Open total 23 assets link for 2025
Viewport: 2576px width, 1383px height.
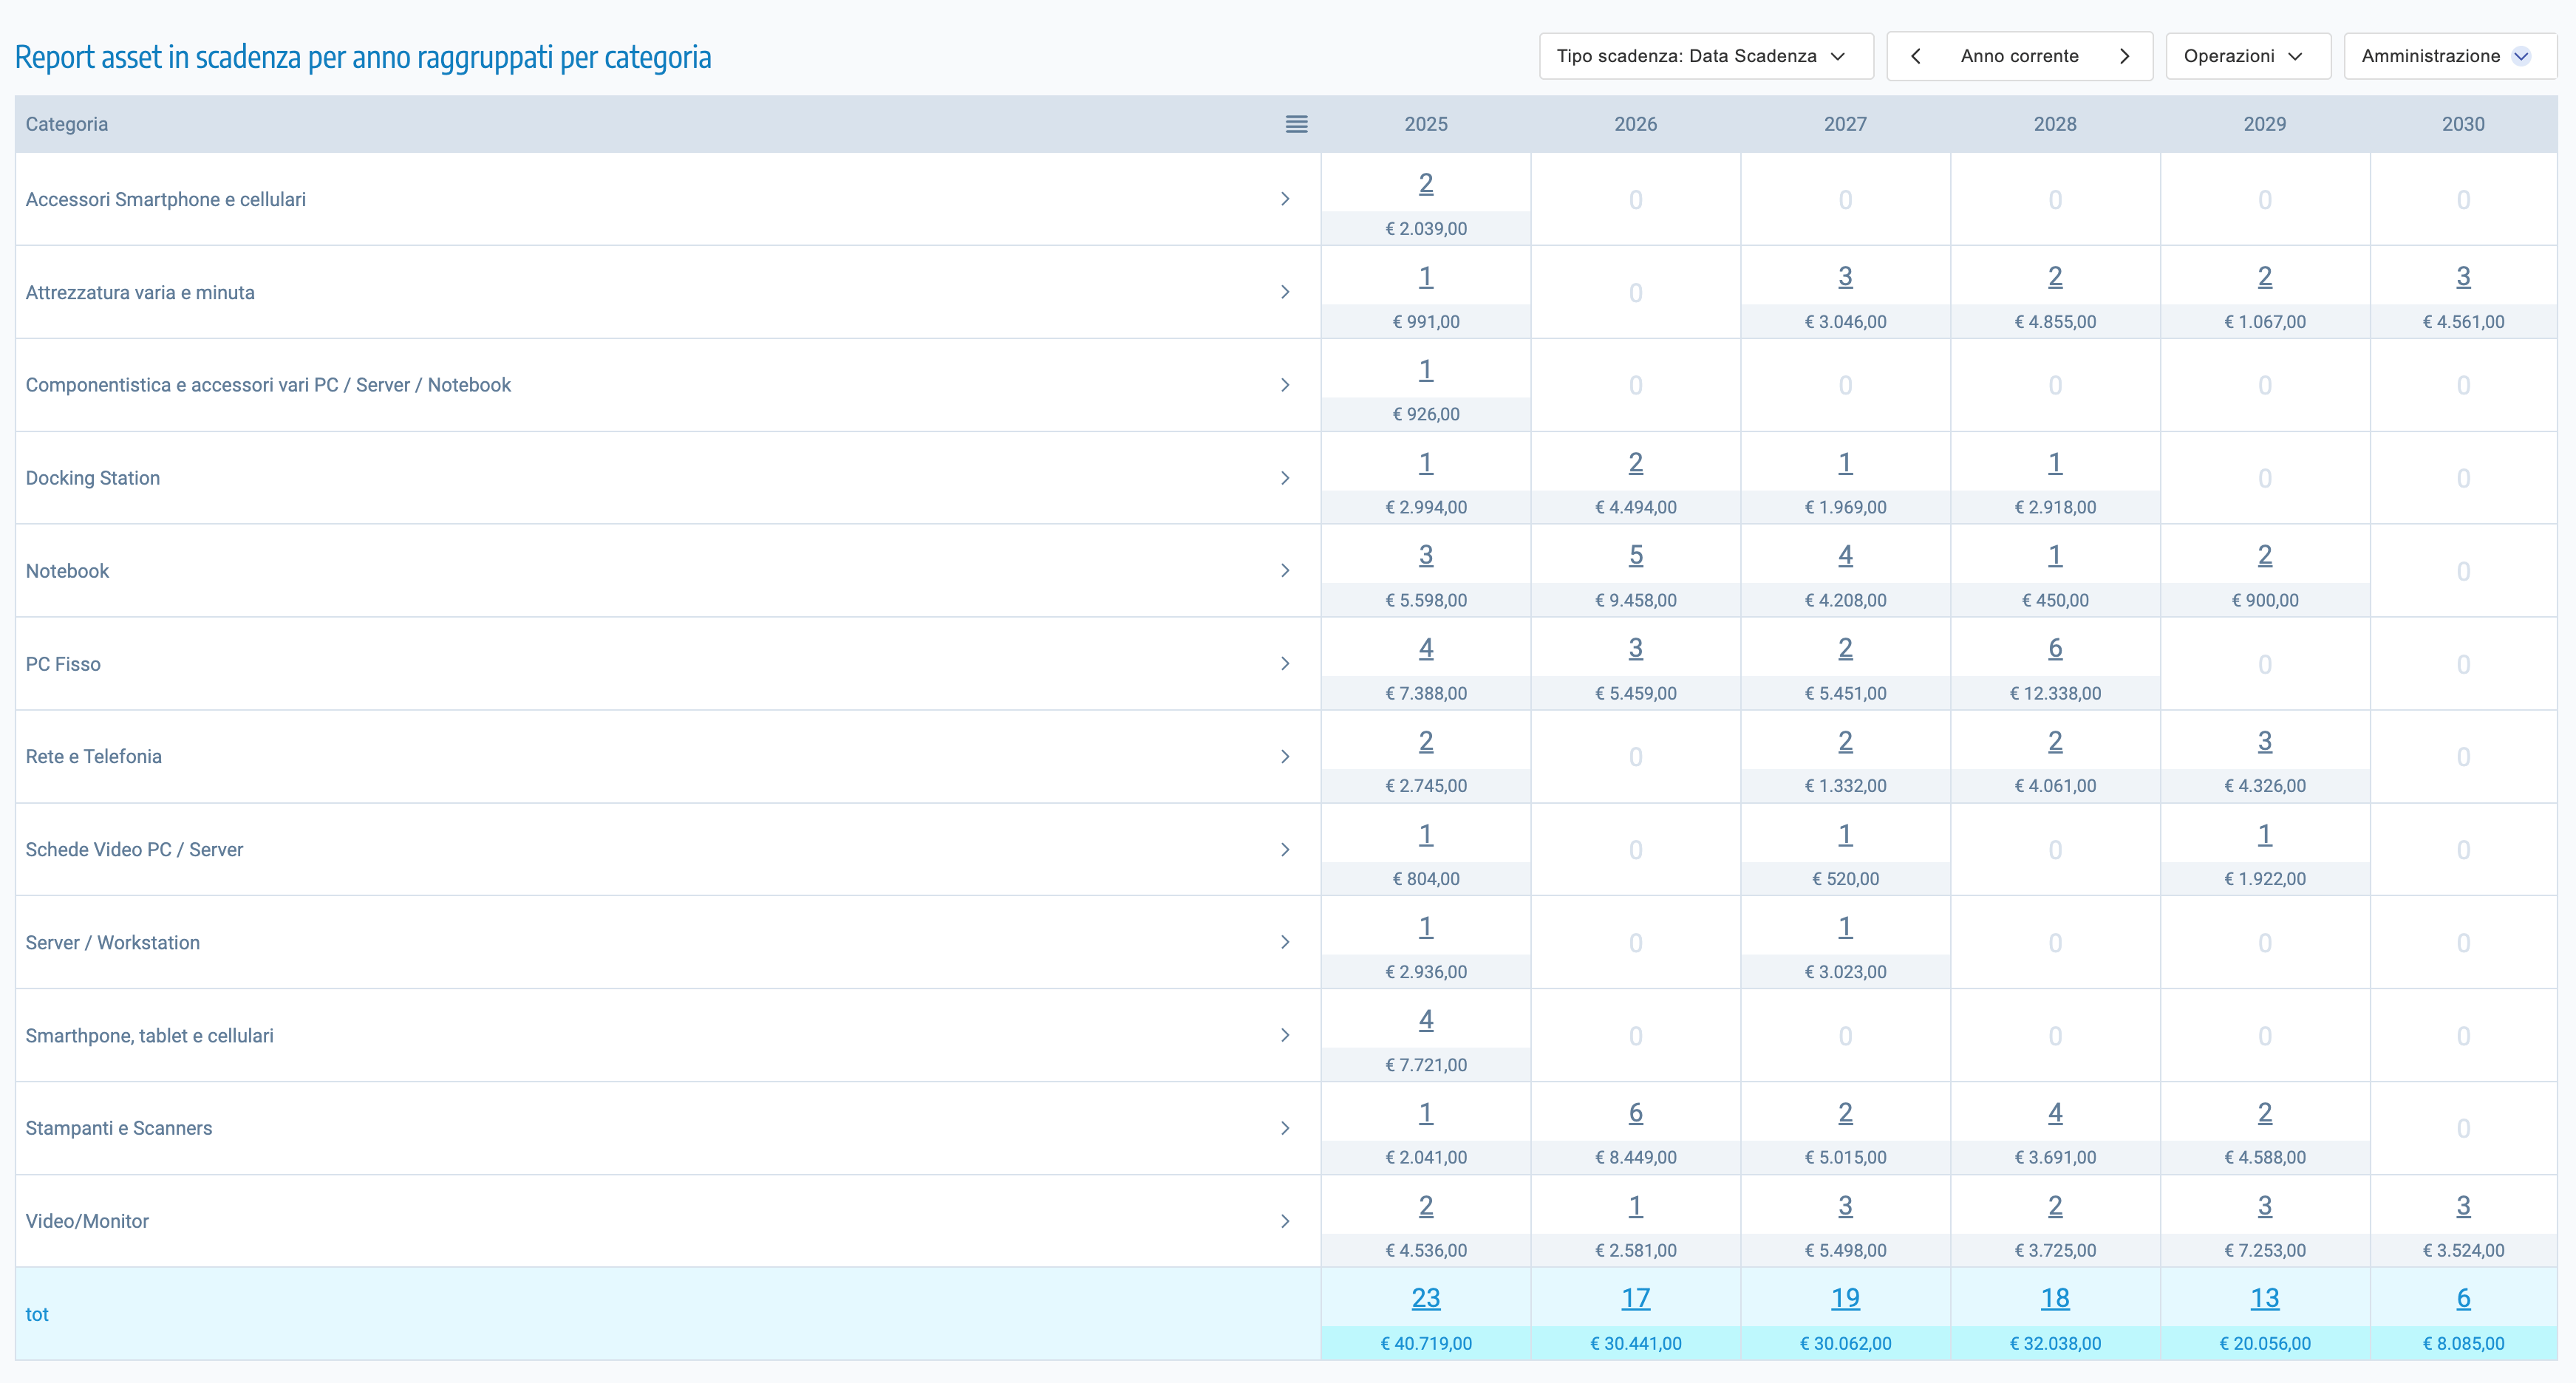tap(1425, 1298)
